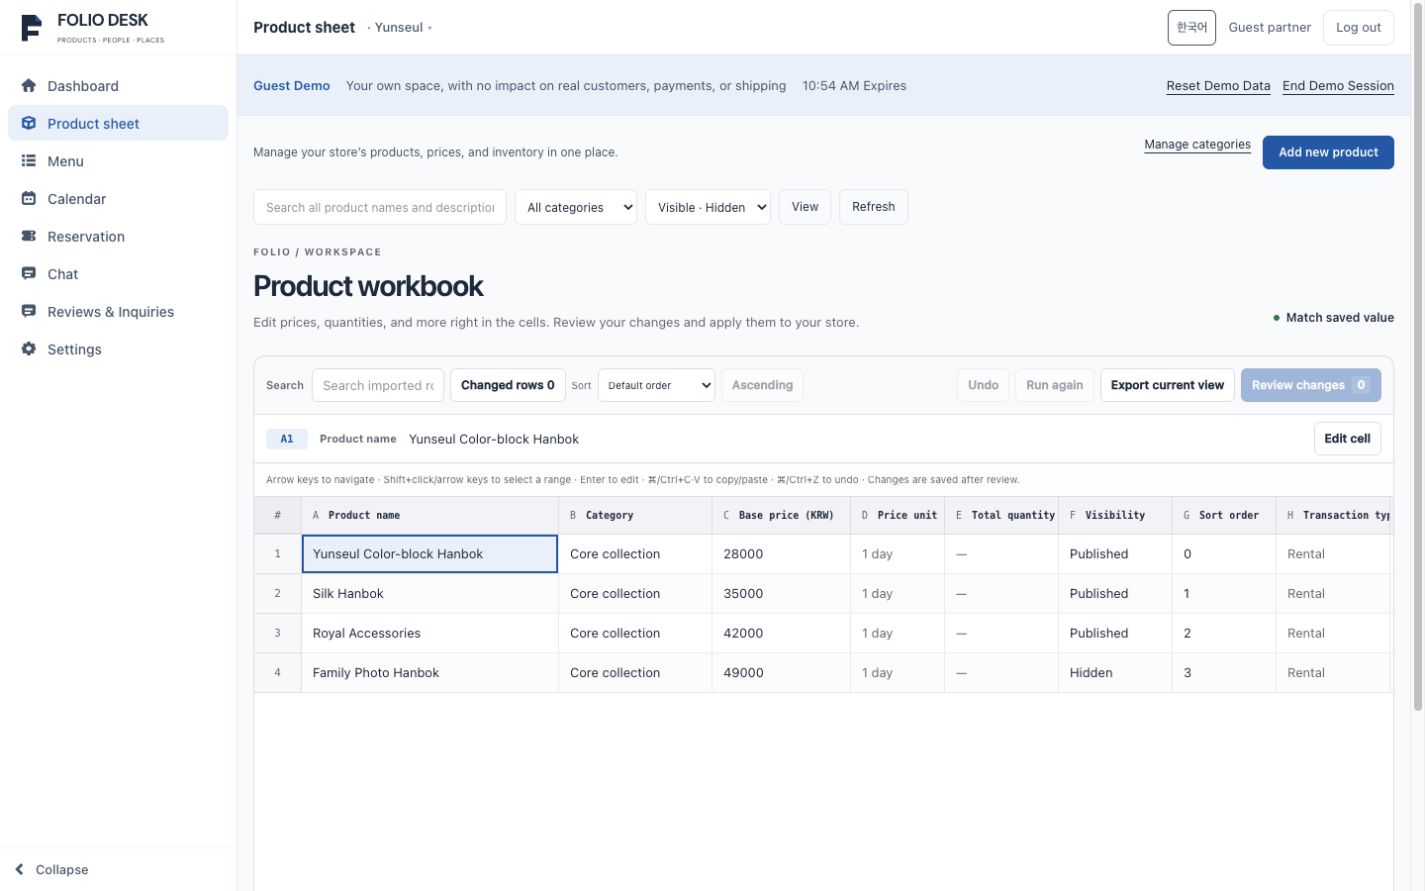Screen dimensions: 1425x891
Task: Select the Silk Hanbok cell
Action: point(430,594)
